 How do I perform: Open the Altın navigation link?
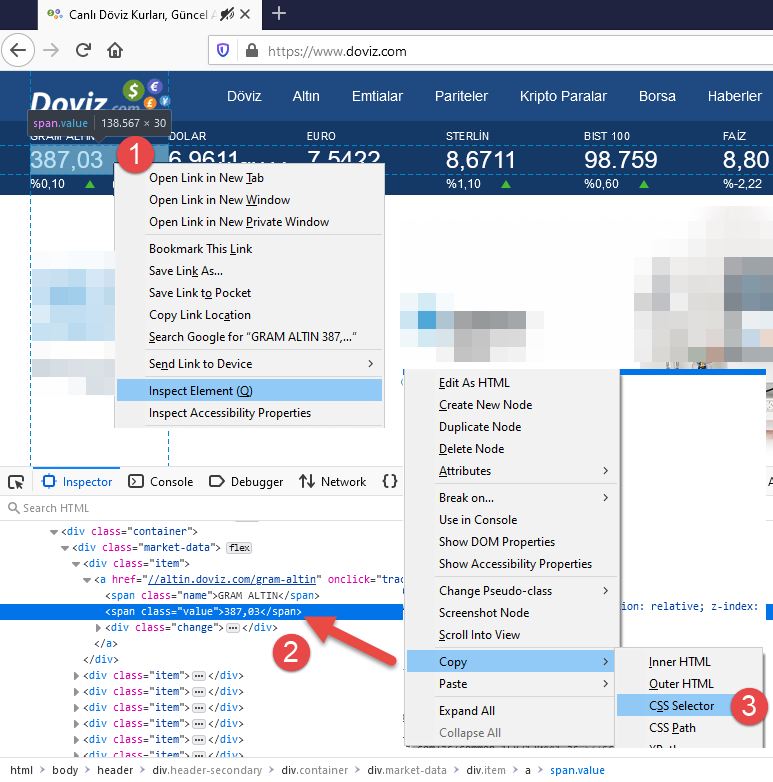click(306, 96)
